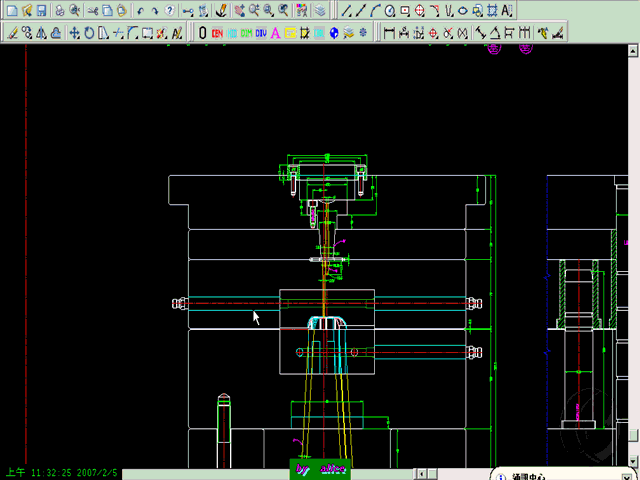640x480 pixels.
Task: Select the Angular dimension tool
Action: (x=495, y=33)
